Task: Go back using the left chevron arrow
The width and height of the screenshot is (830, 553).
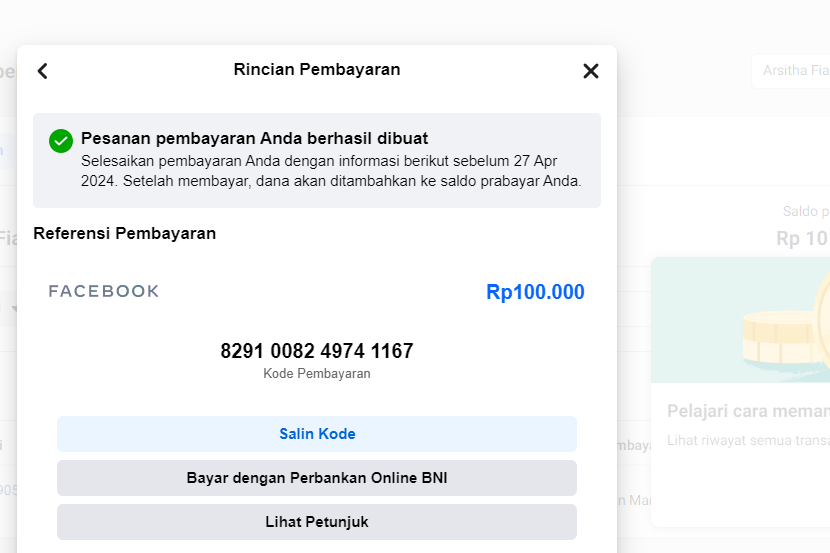Action: coord(42,71)
